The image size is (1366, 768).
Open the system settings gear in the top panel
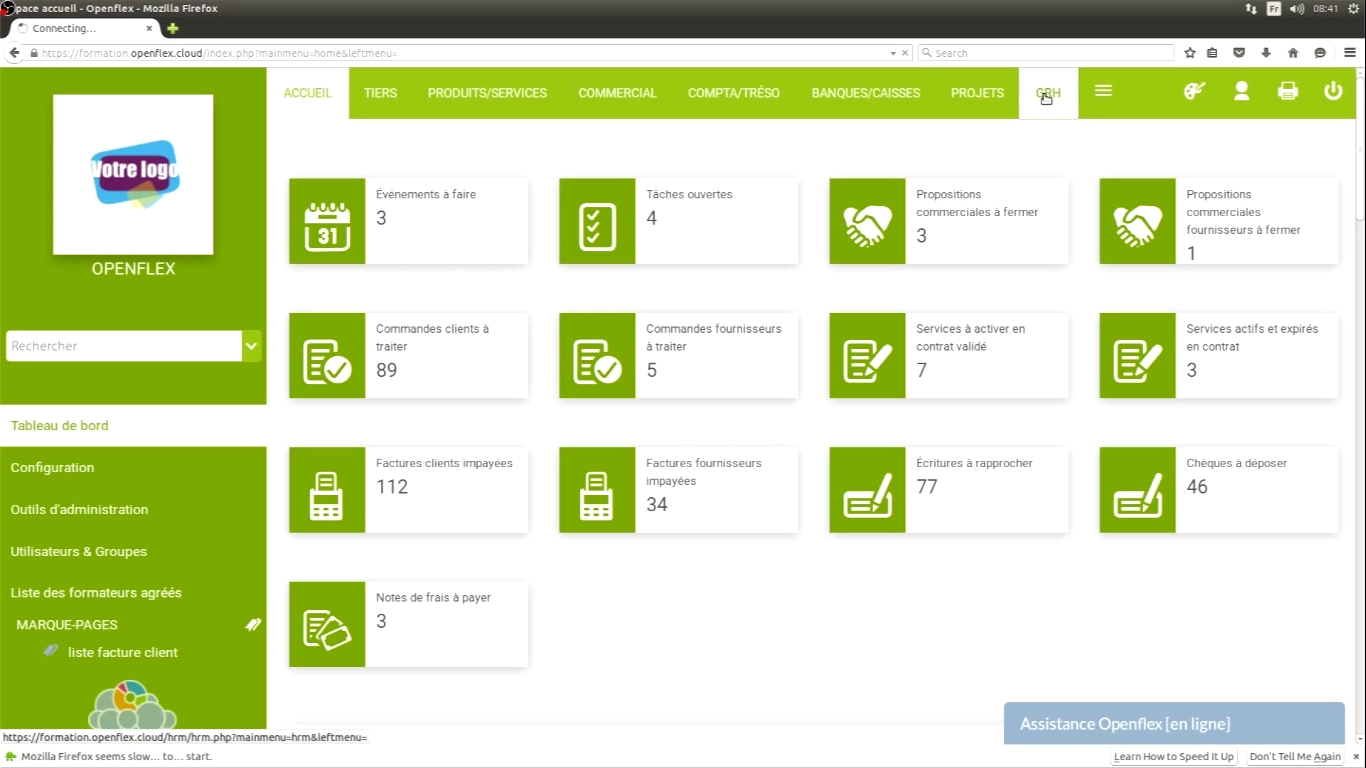[x=1353, y=8]
